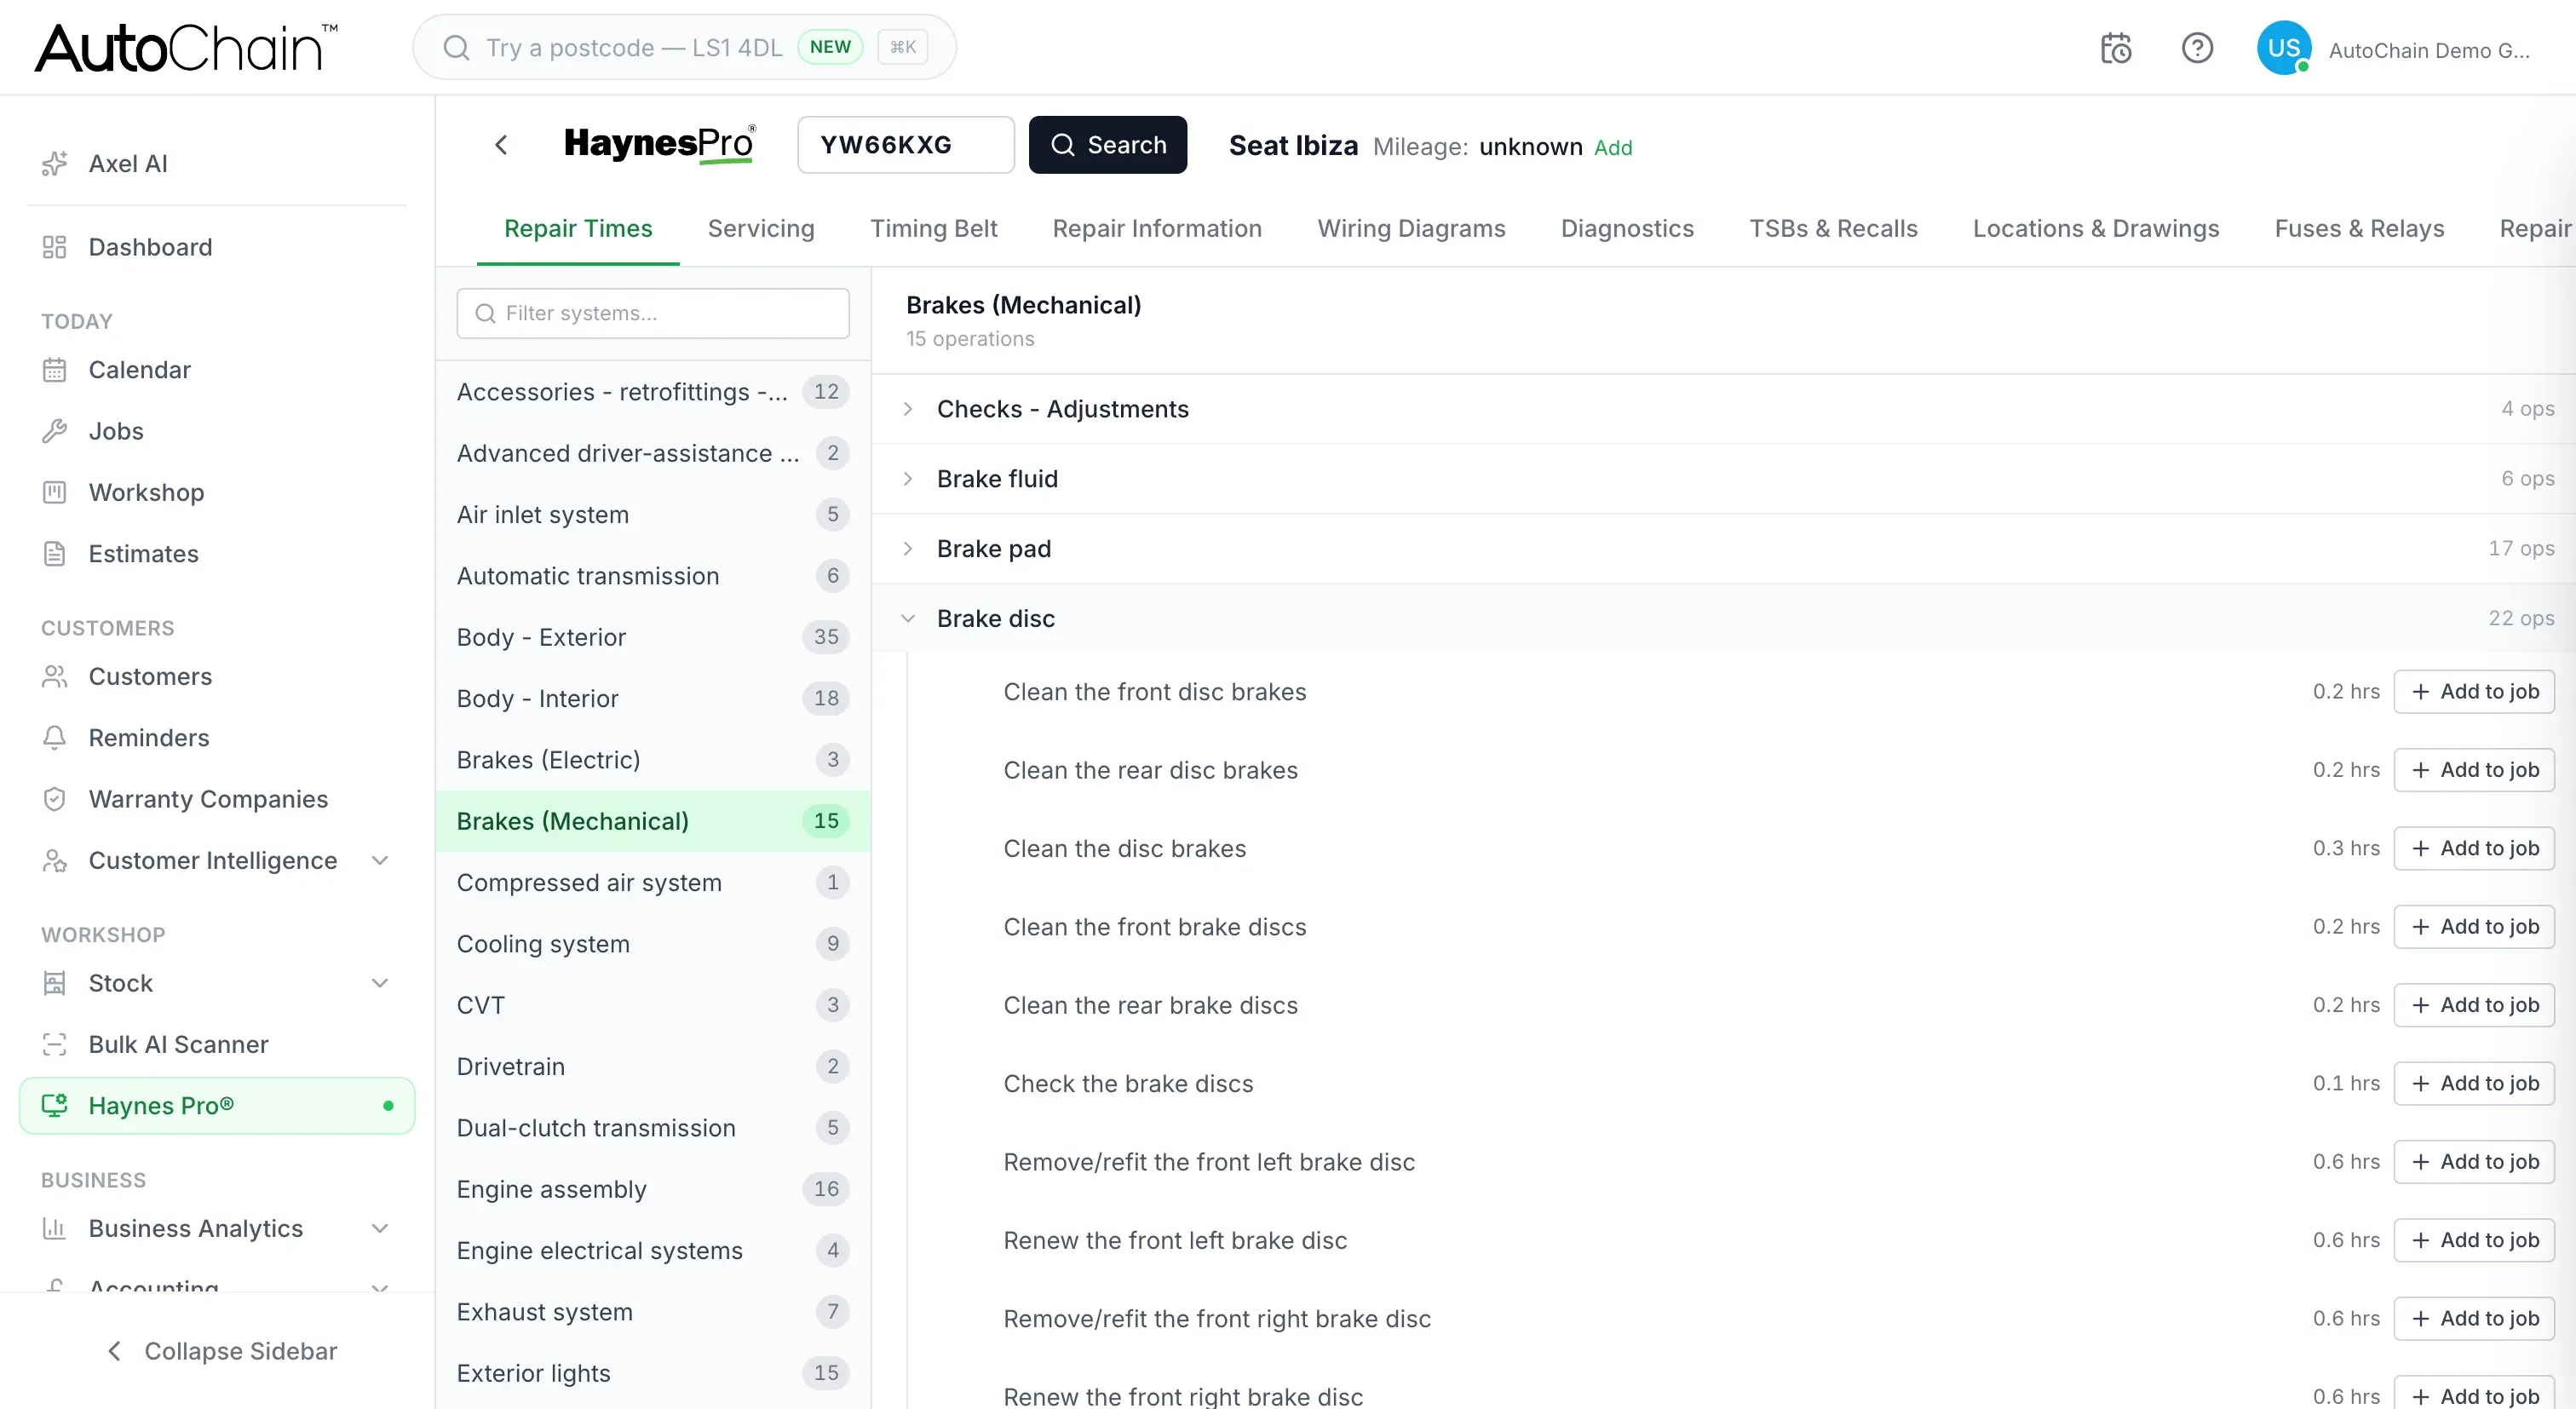
Task: Select the Haynes Pro monitor icon
Action: click(55, 1106)
